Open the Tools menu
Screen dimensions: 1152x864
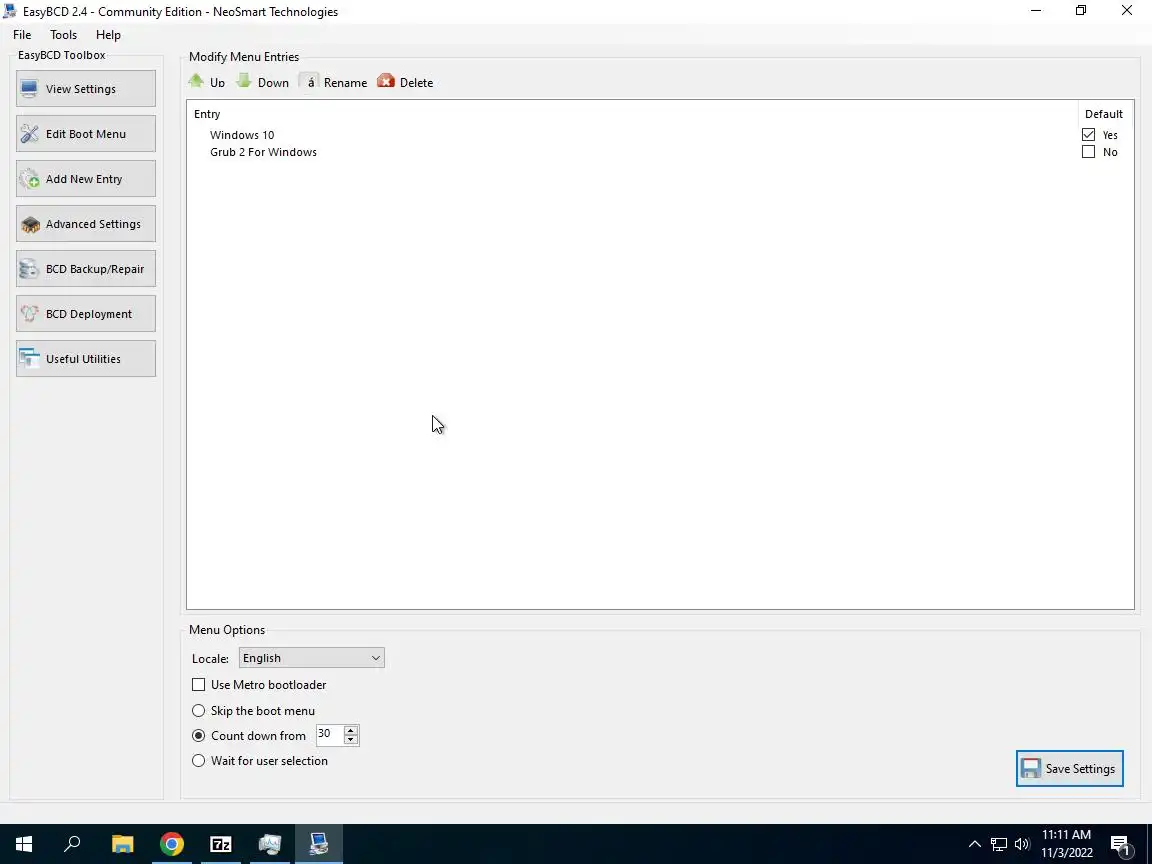[x=63, y=35]
